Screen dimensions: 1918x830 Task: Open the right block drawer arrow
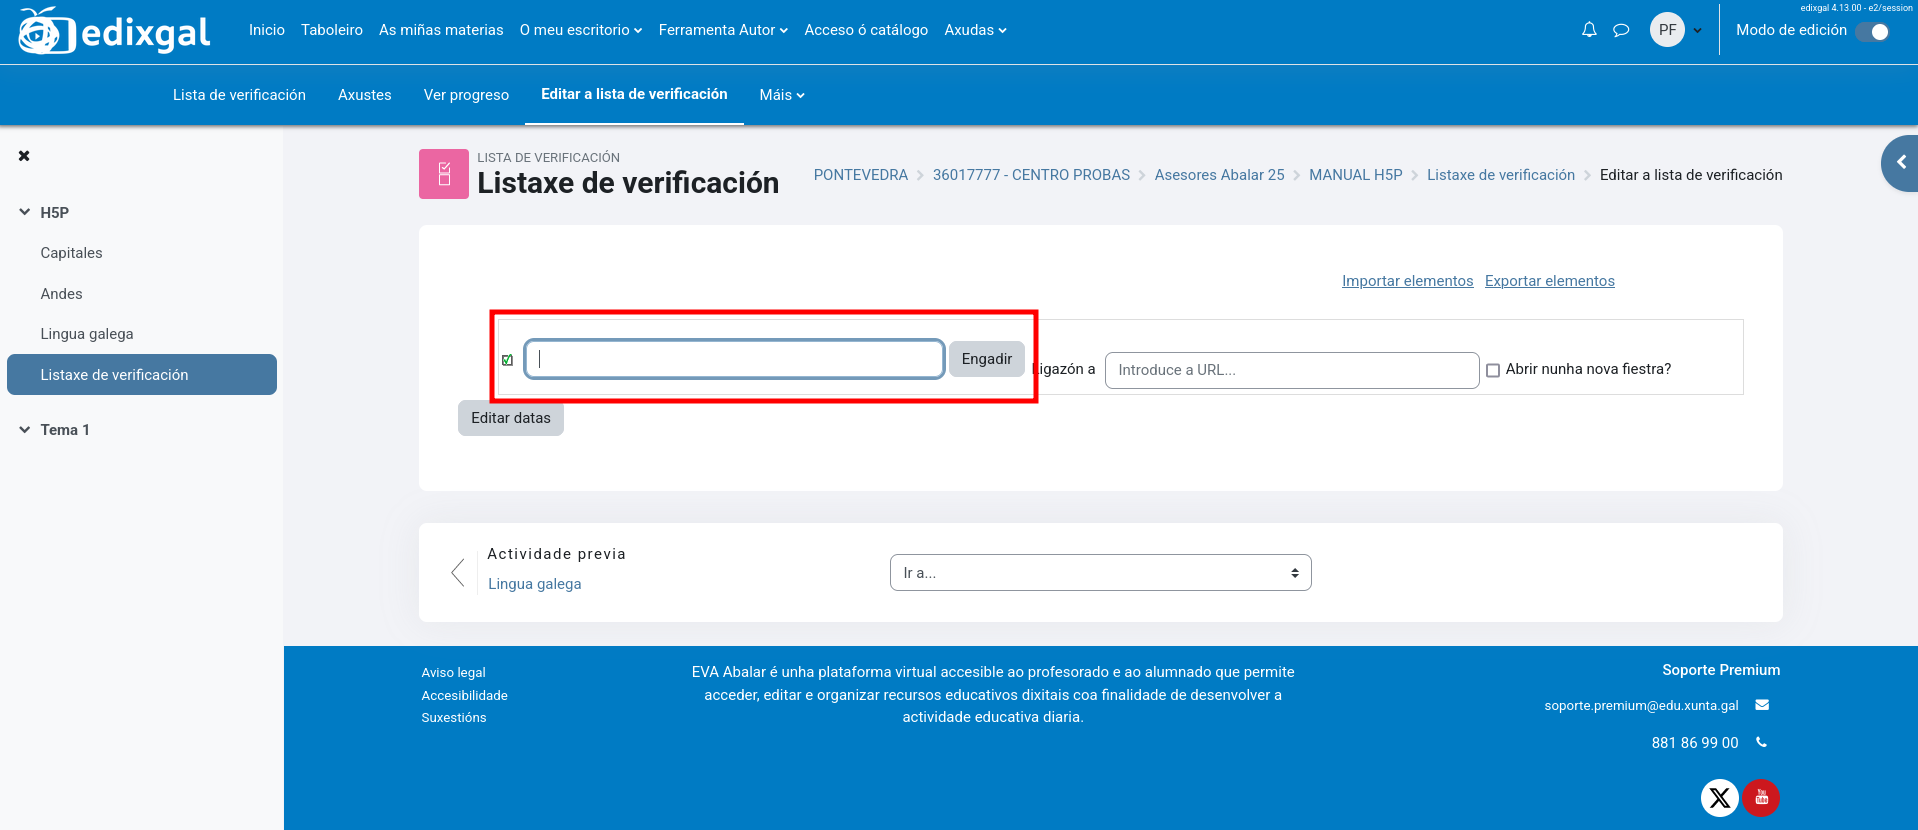(1901, 162)
